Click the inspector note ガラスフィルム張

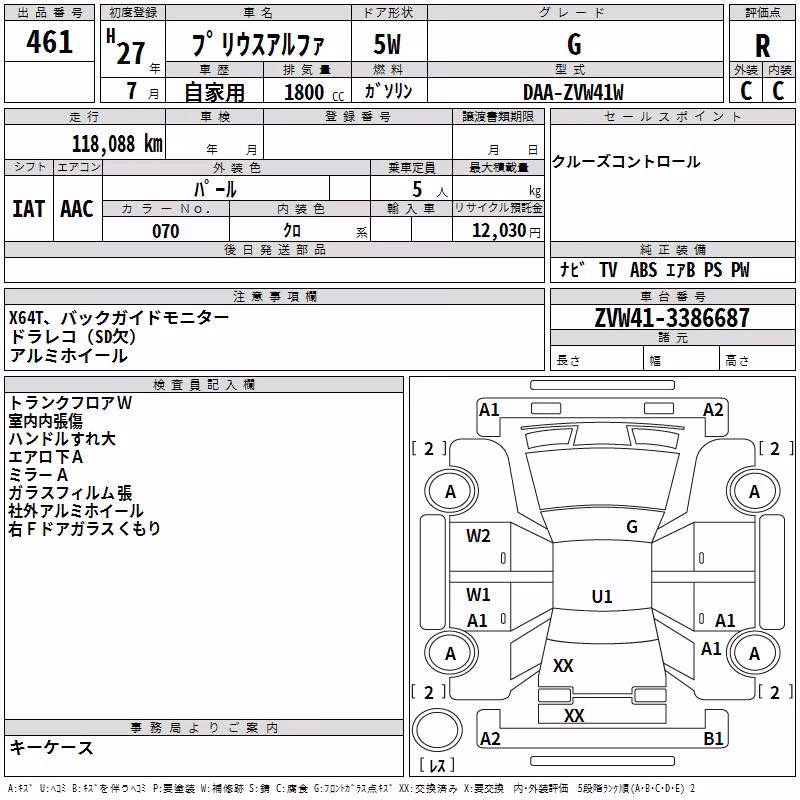tap(70, 493)
